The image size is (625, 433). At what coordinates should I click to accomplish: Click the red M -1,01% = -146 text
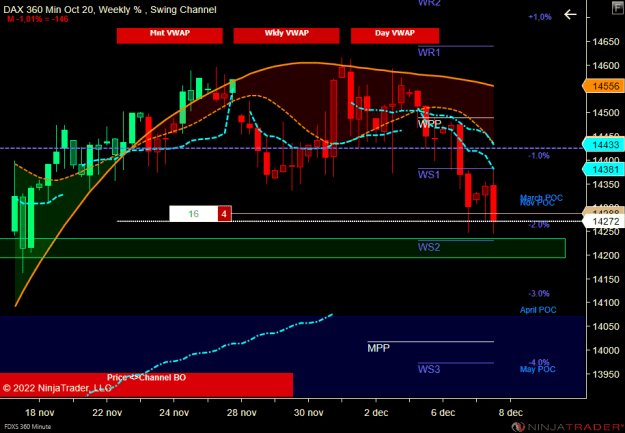pos(37,19)
